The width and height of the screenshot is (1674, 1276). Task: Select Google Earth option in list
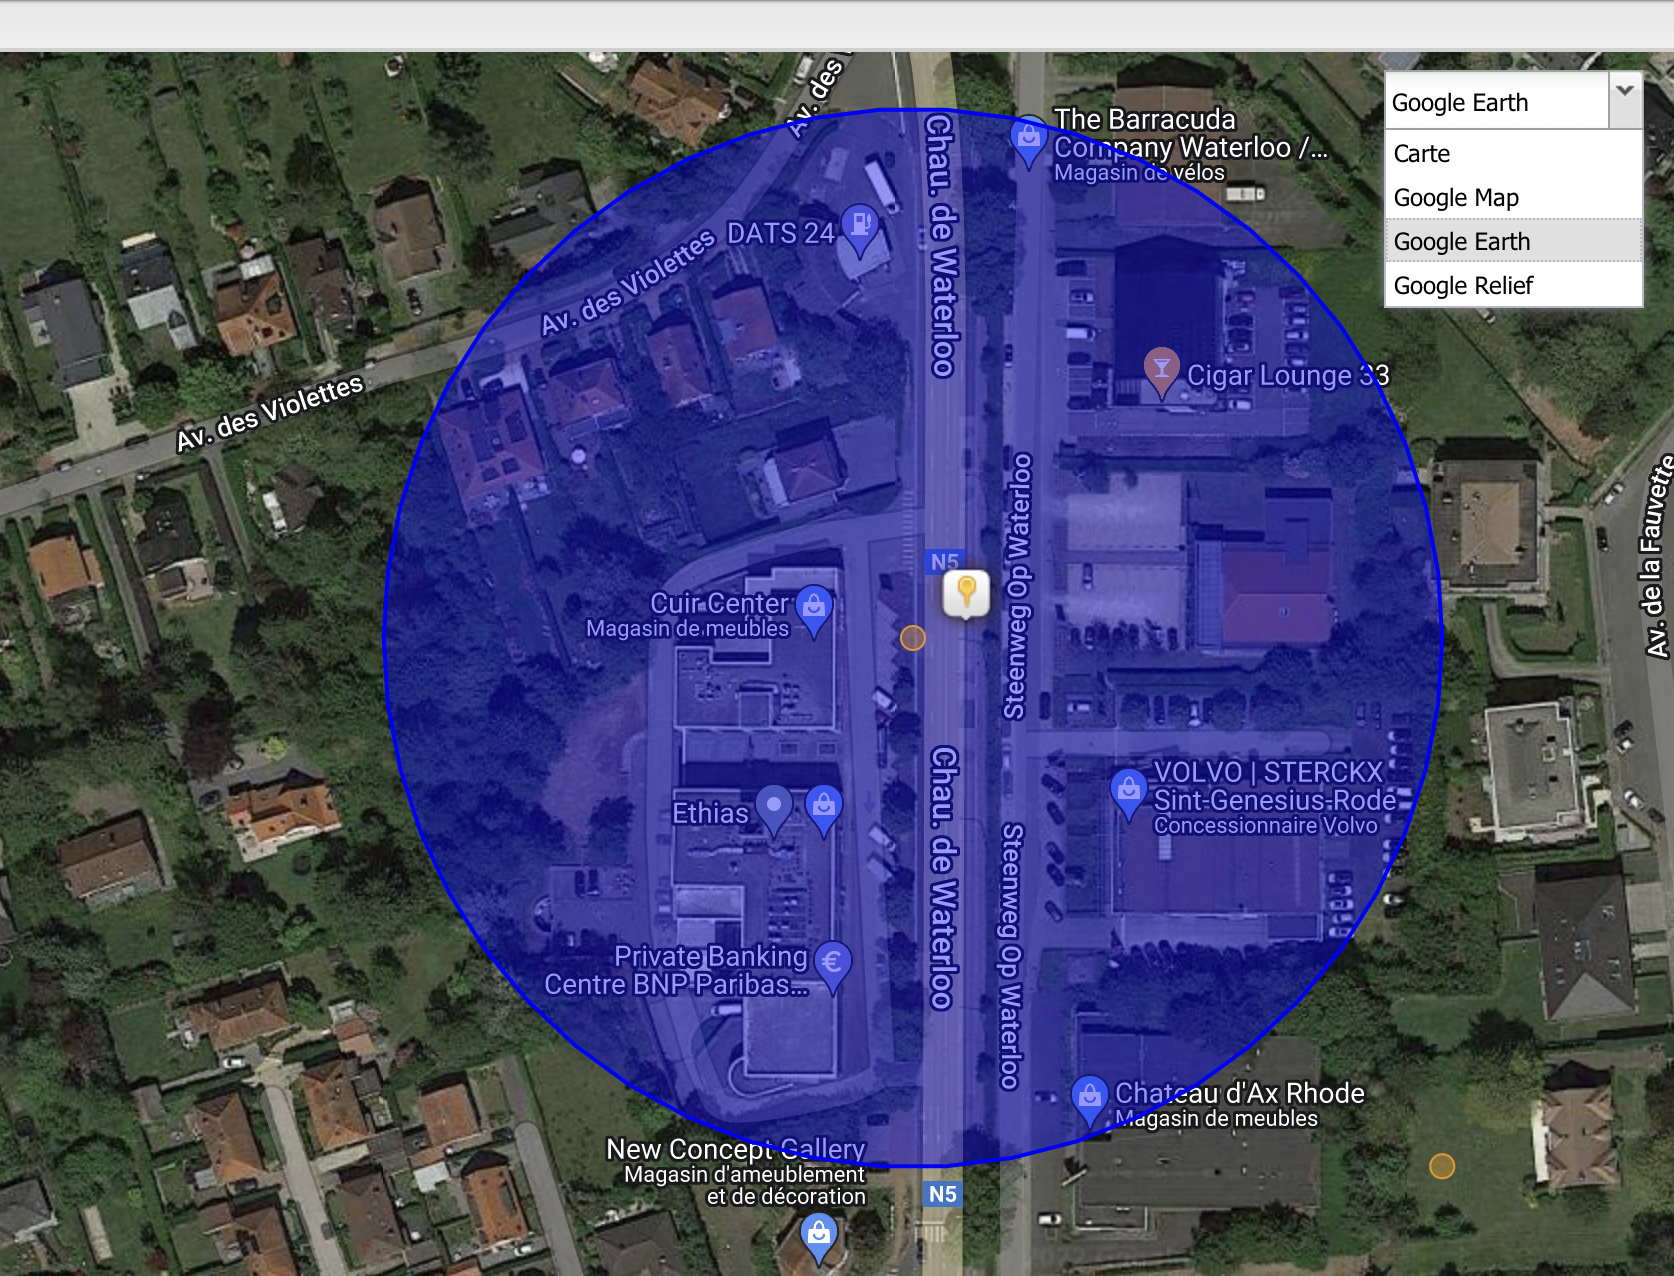[x=1513, y=241]
